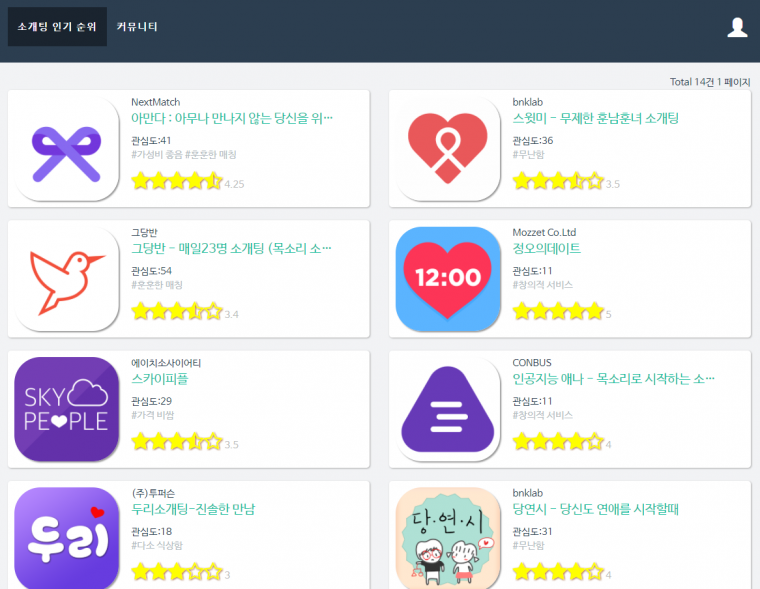The image size is (760, 589).
Task: Click the 두리소개팅-진솔한 만남 link
Action: tap(193, 509)
